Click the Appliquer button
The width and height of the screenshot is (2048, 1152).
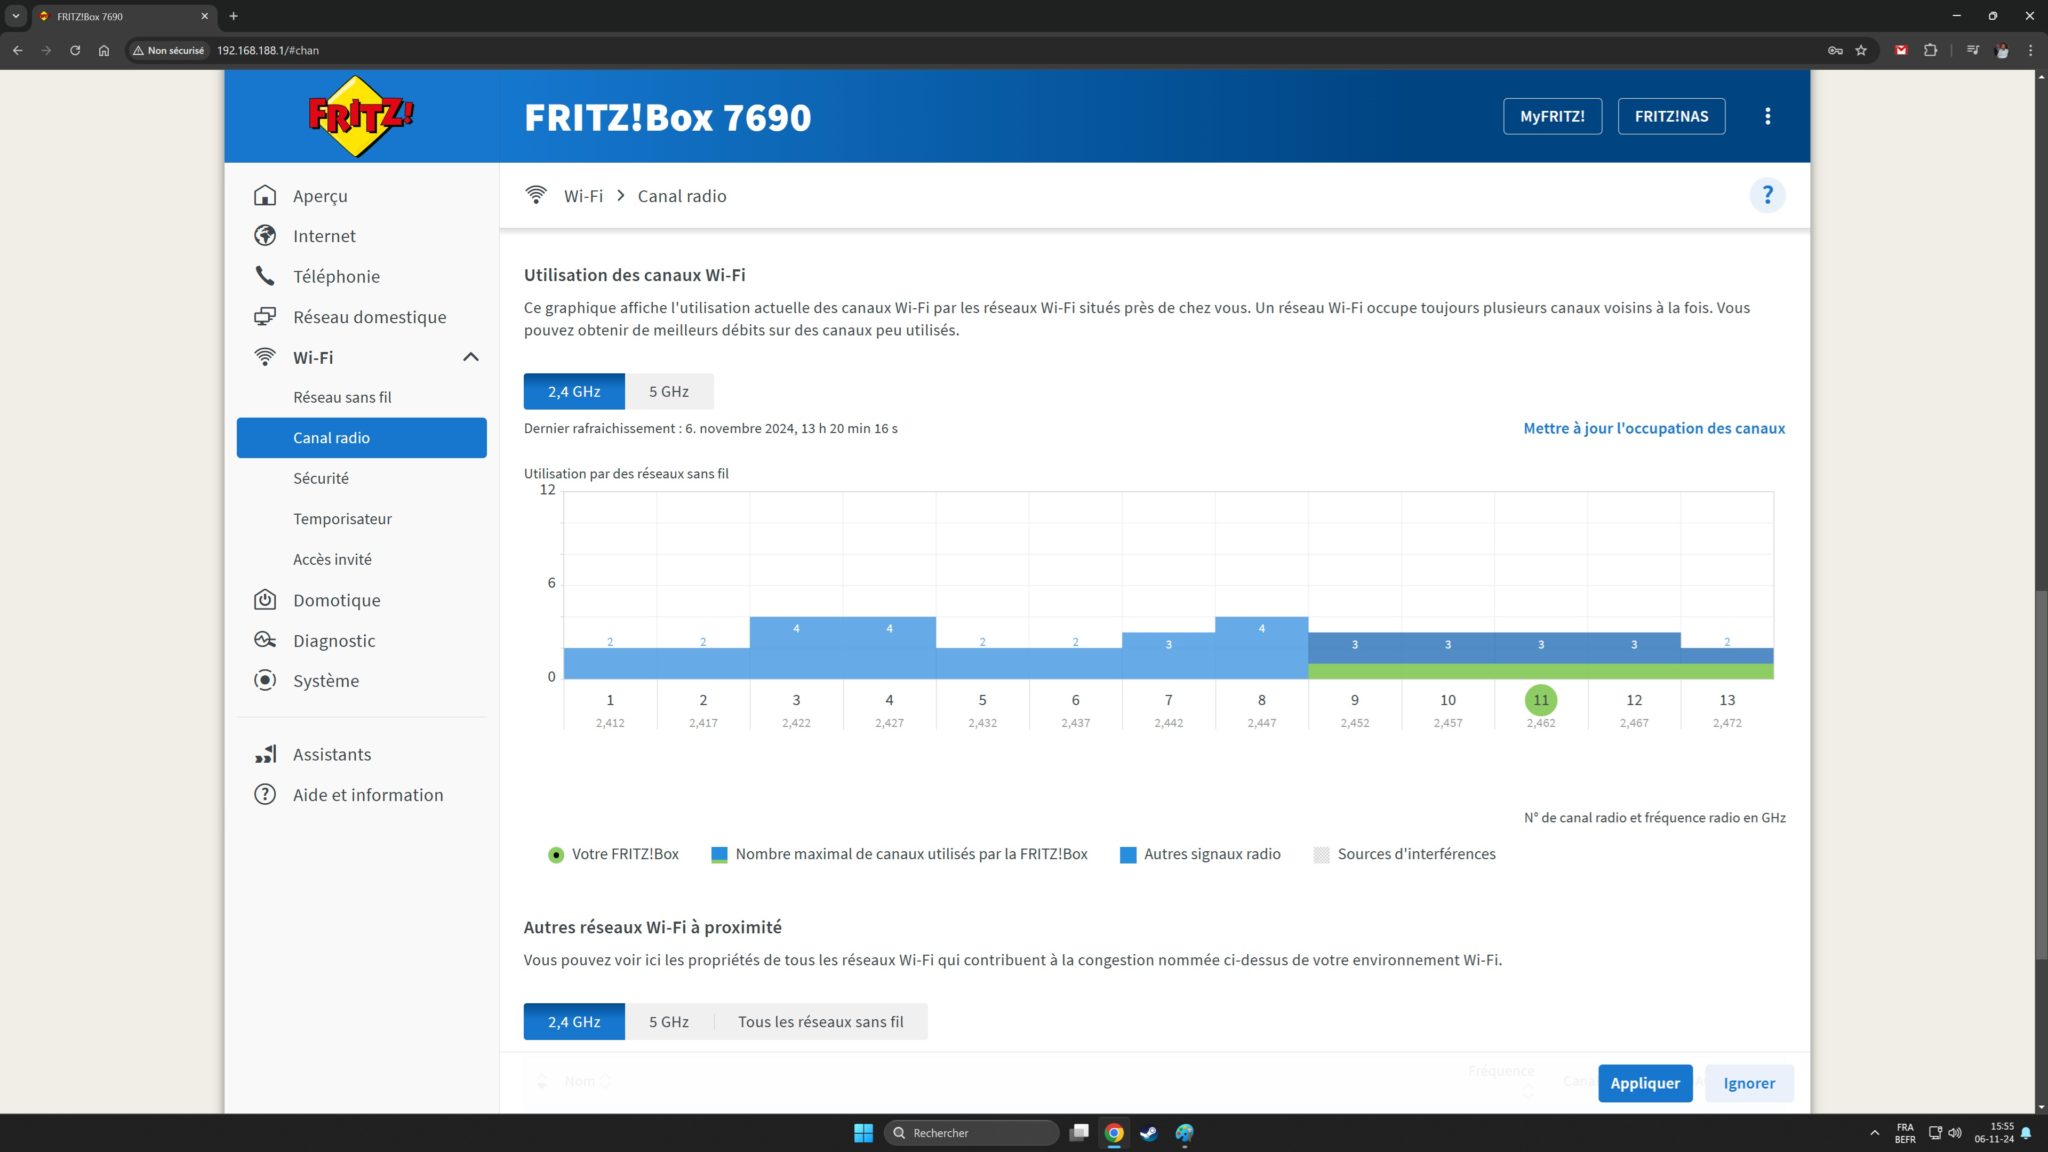(x=1645, y=1083)
